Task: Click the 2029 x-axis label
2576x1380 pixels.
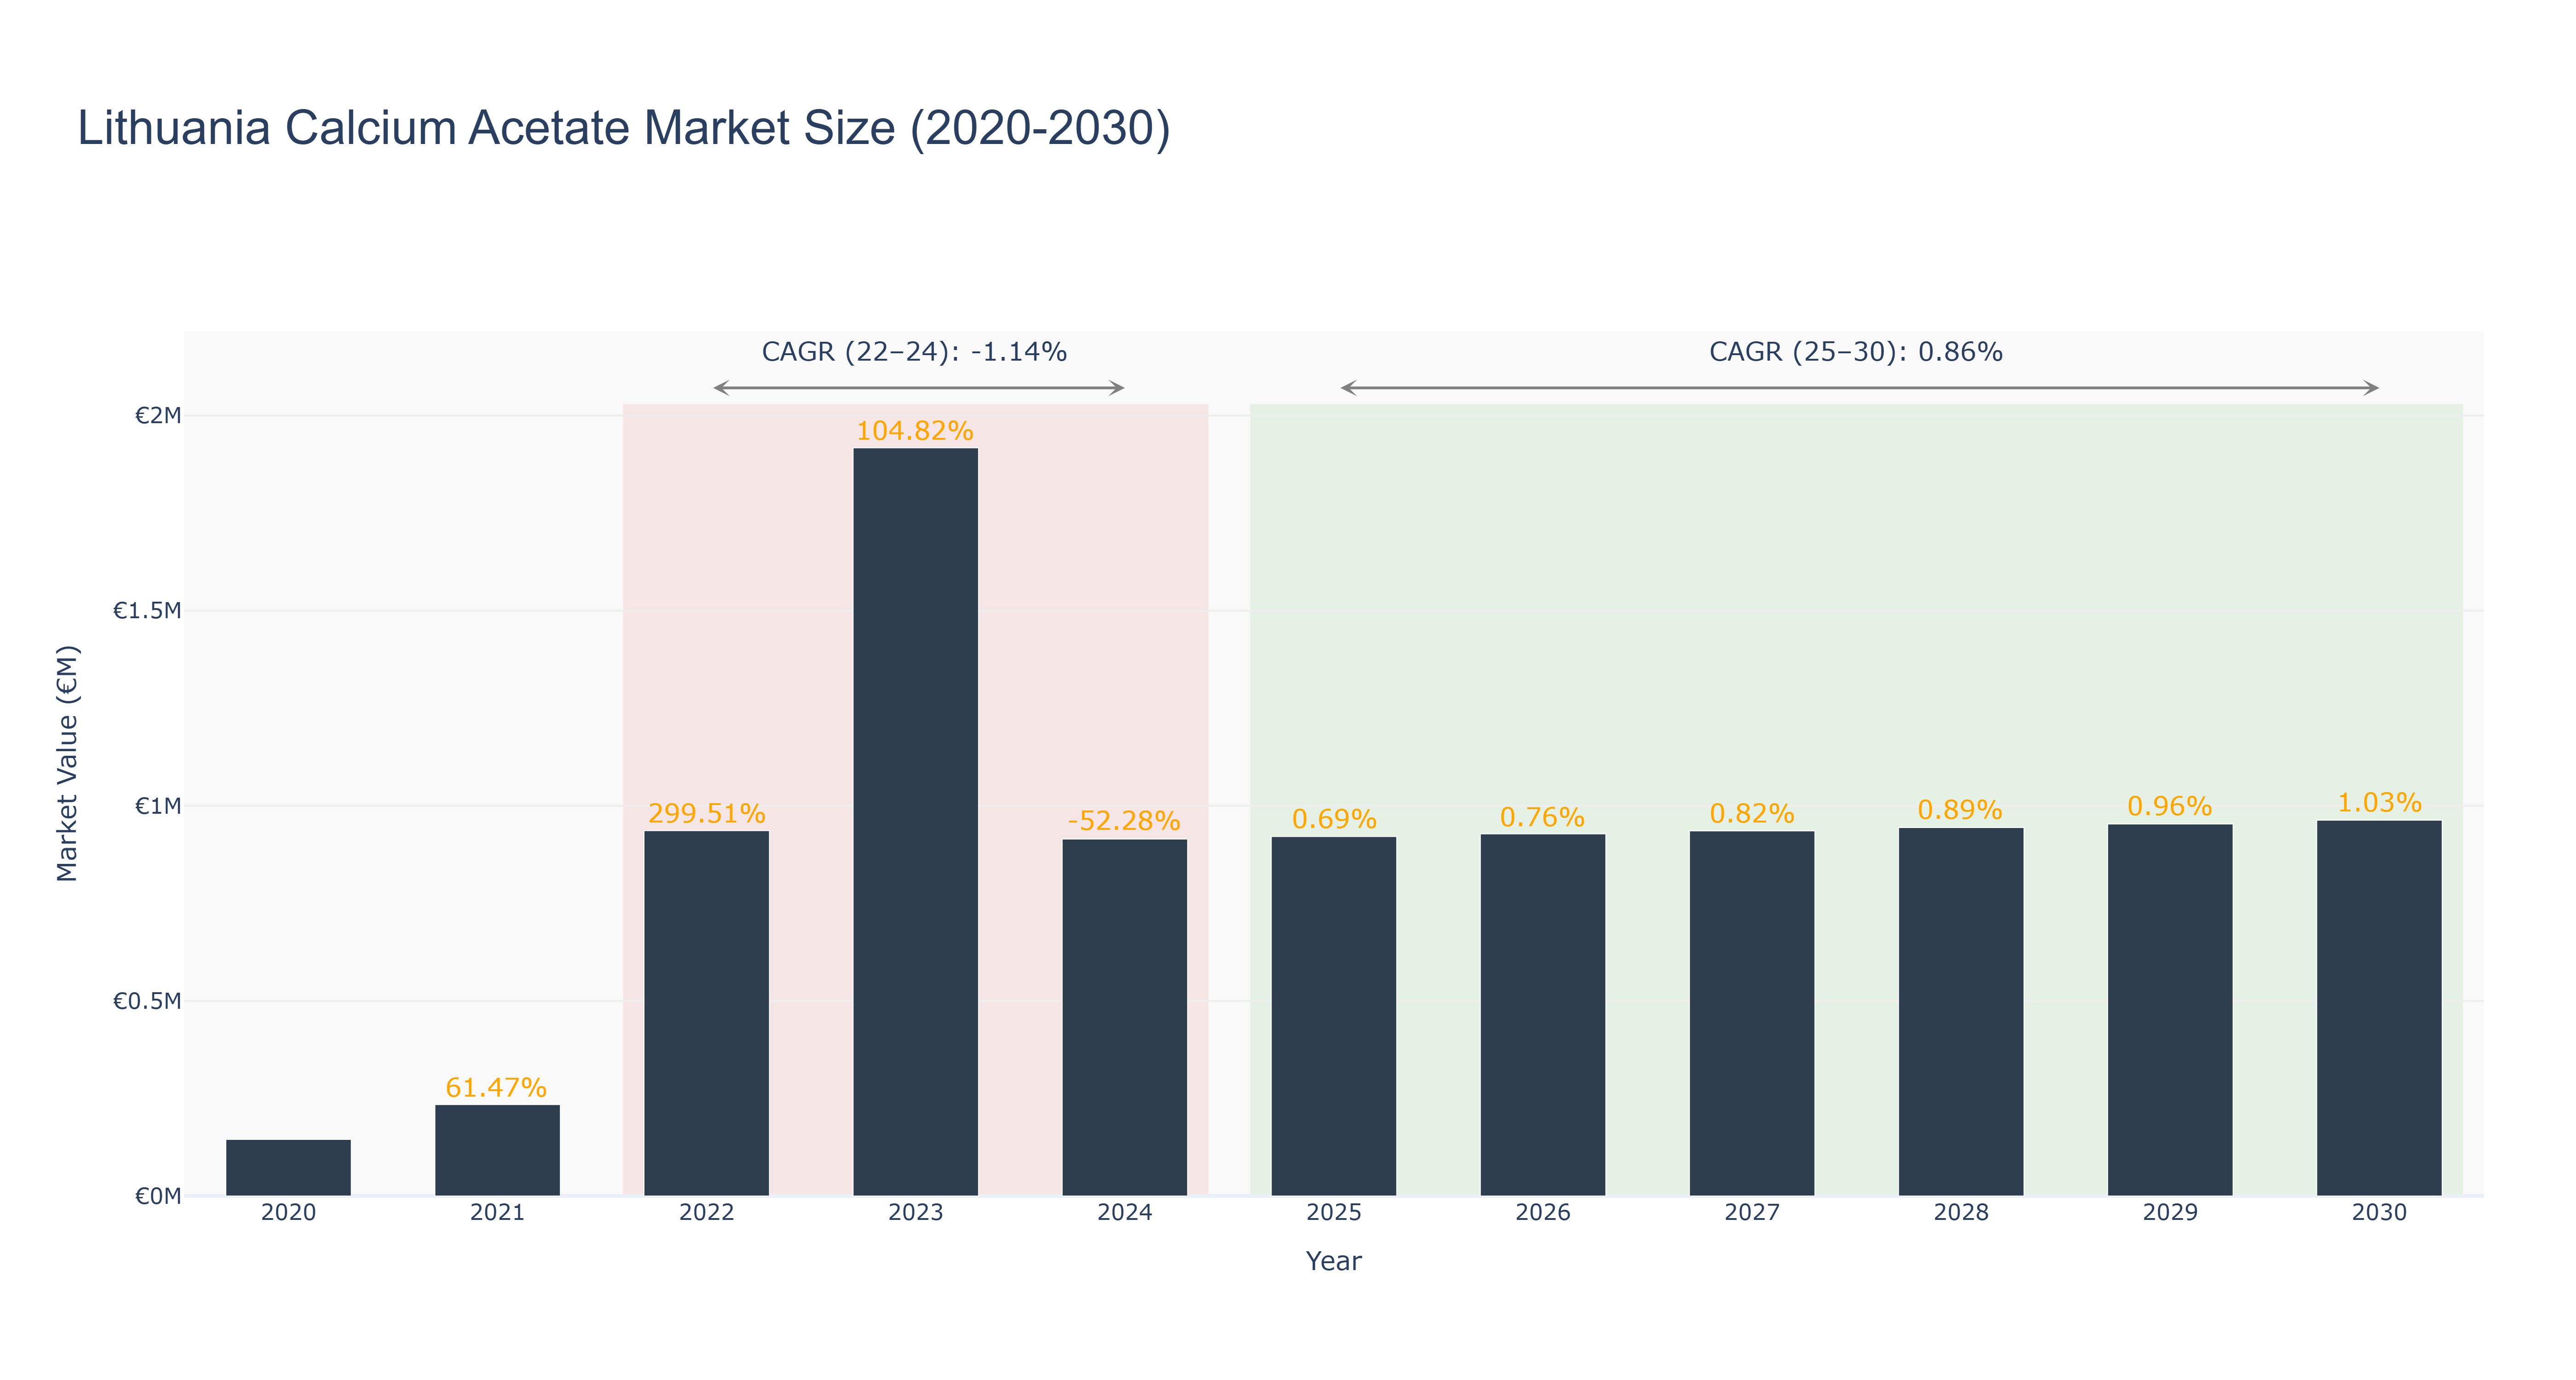Action: click(x=2169, y=1212)
